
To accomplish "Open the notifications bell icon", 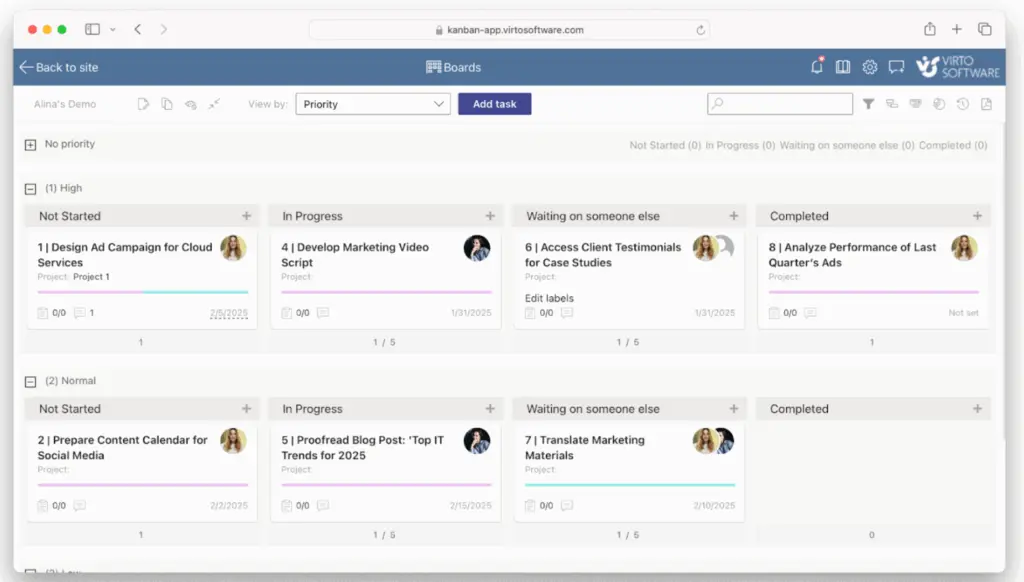I will [x=816, y=67].
